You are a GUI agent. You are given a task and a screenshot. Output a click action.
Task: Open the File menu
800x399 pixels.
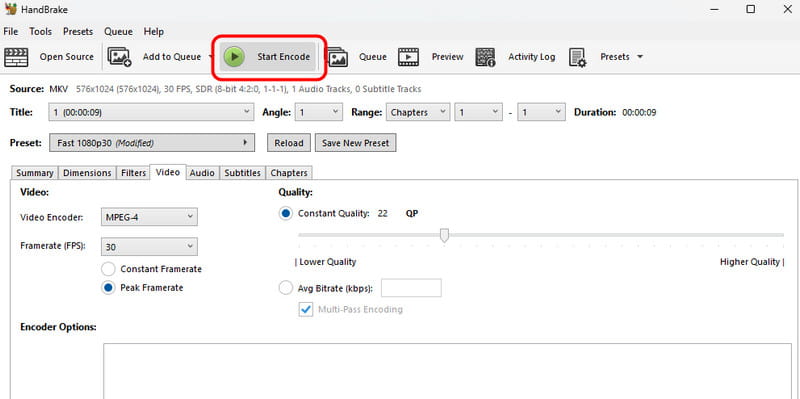coord(11,32)
